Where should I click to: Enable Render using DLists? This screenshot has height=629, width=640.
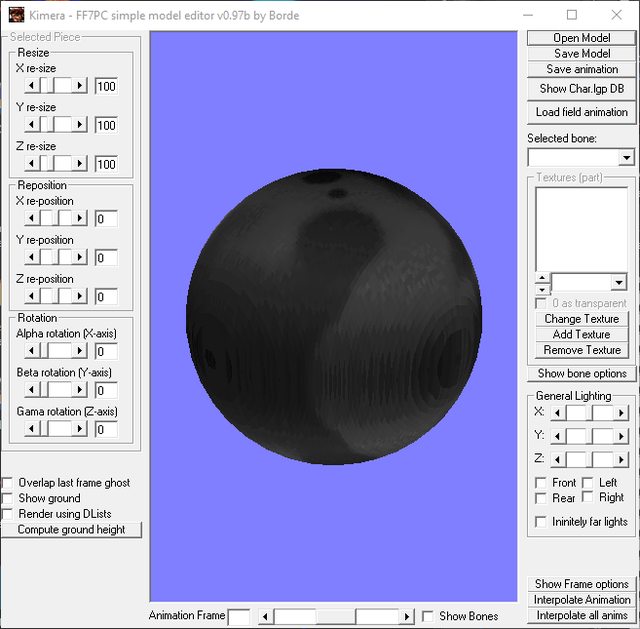[7, 514]
